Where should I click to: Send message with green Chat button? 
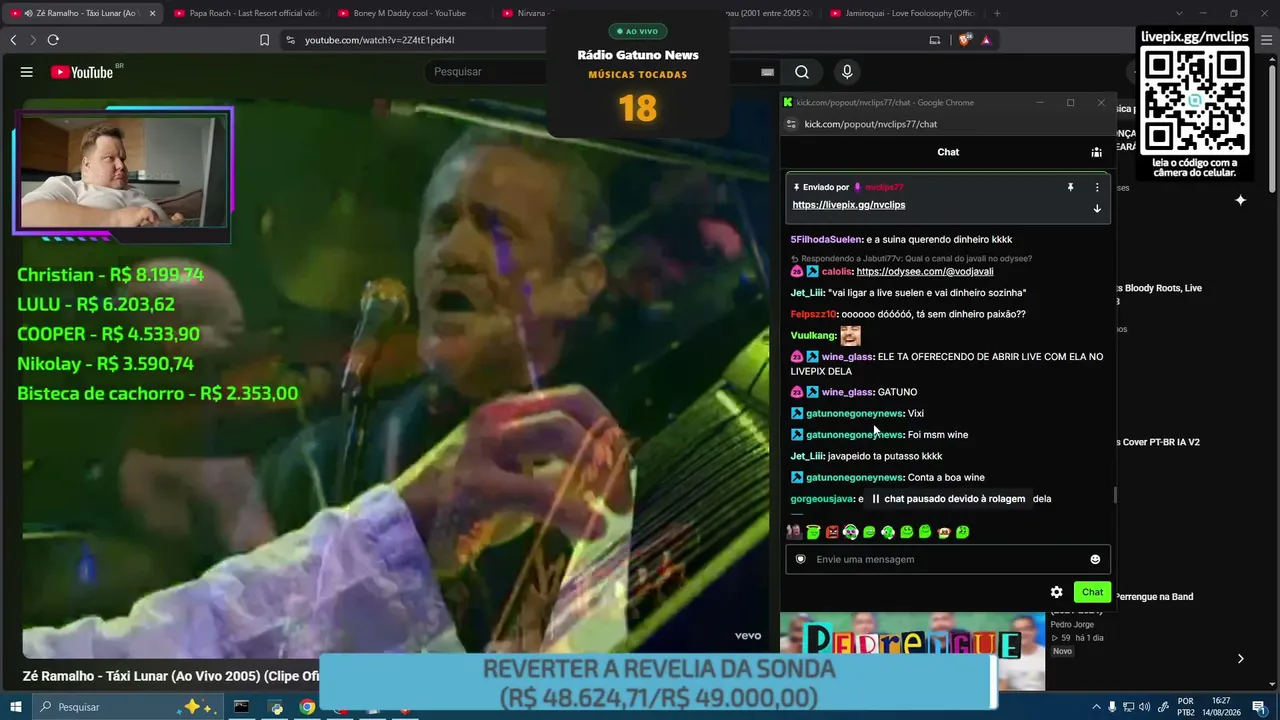pyautogui.click(x=1092, y=592)
